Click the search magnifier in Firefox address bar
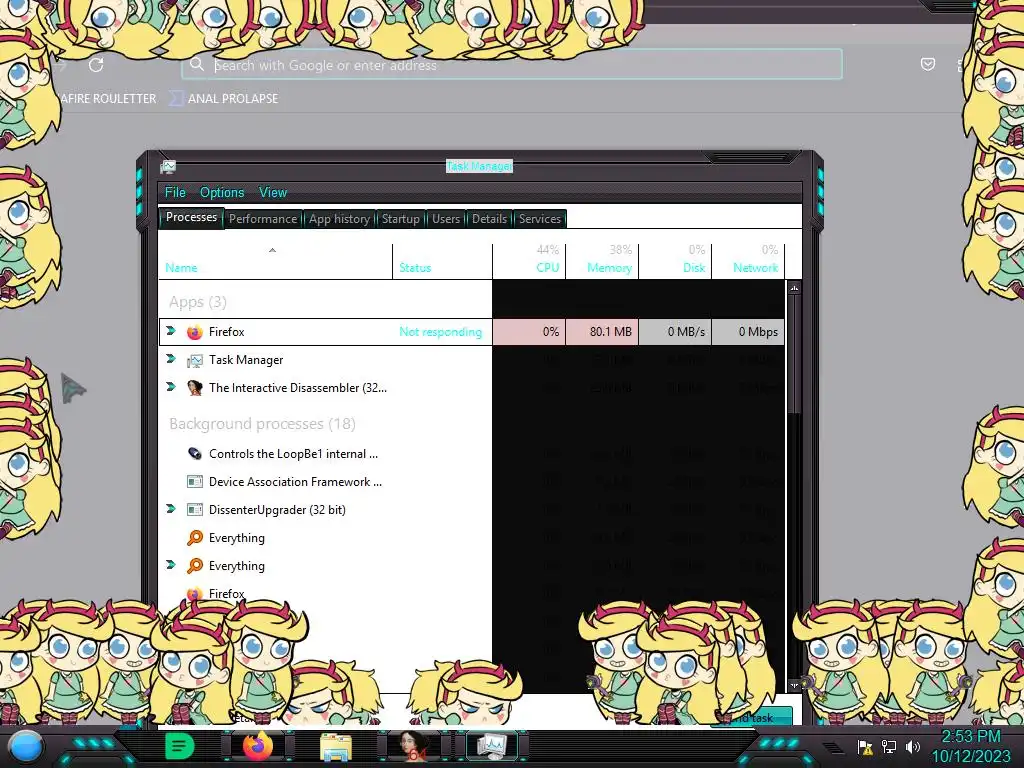The height and width of the screenshot is (768, 1024). click(197, 64)
